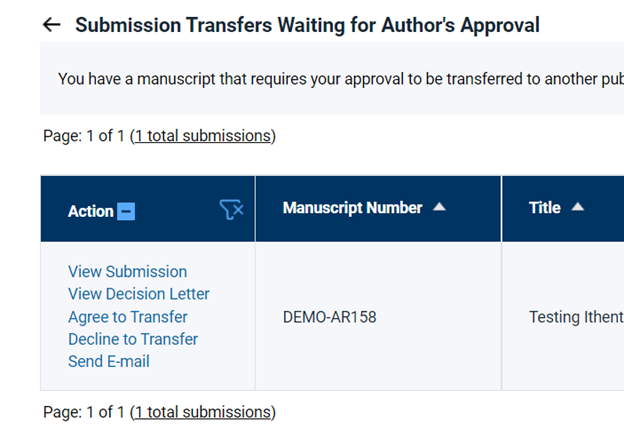Select the DEMO-AR158 manuscript number cell
This screenshot has height=430, width=624.
[x=330, y=317]
